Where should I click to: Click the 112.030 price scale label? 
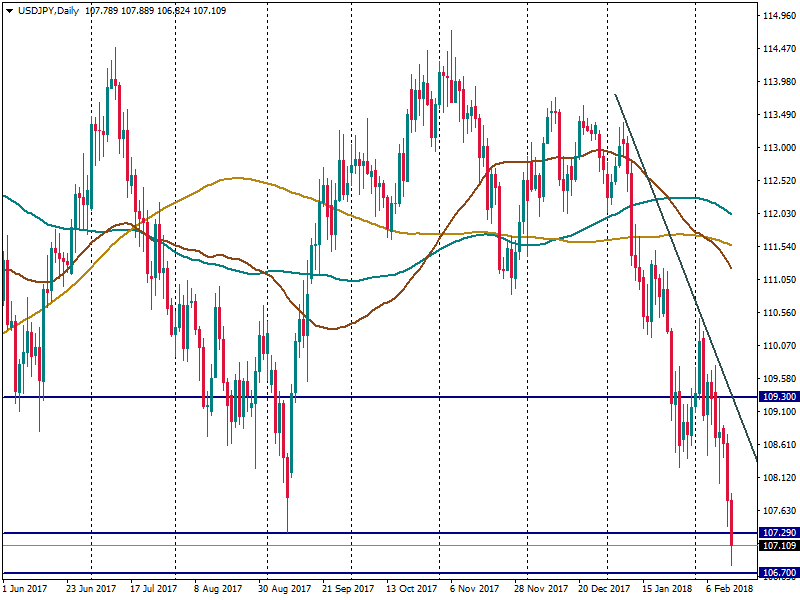(778, 214)
